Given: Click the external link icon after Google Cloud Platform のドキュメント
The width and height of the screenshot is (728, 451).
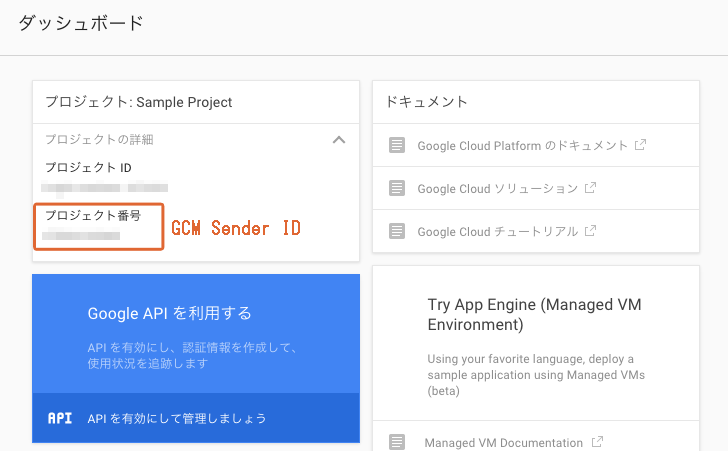Looking at the screenshot, I should point(640,144).
